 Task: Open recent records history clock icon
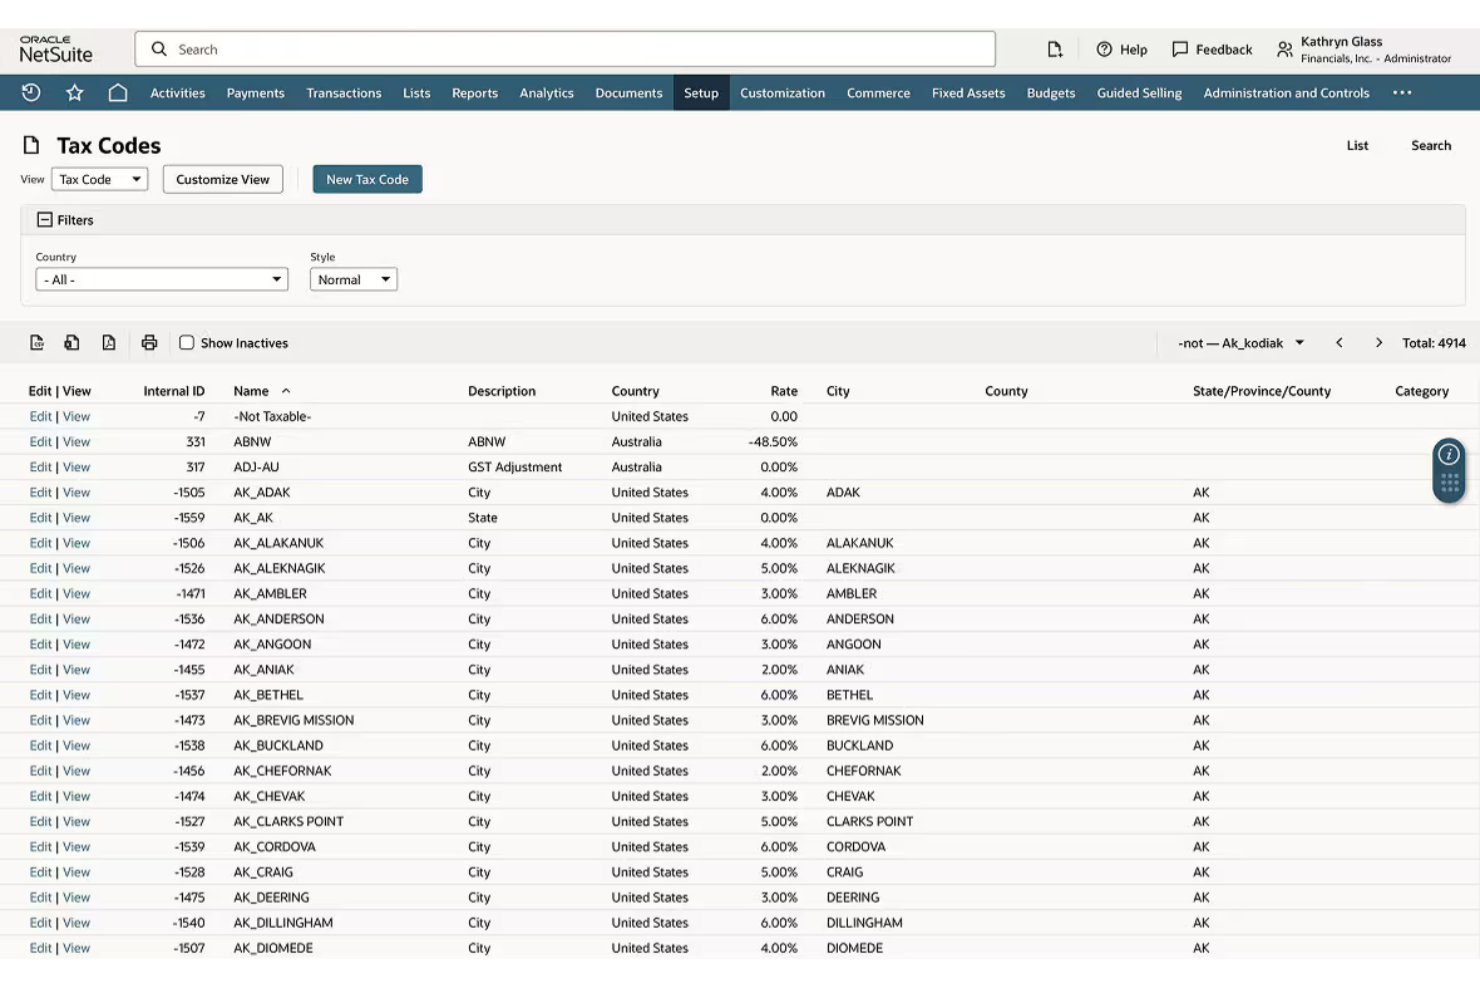[31, 92]
